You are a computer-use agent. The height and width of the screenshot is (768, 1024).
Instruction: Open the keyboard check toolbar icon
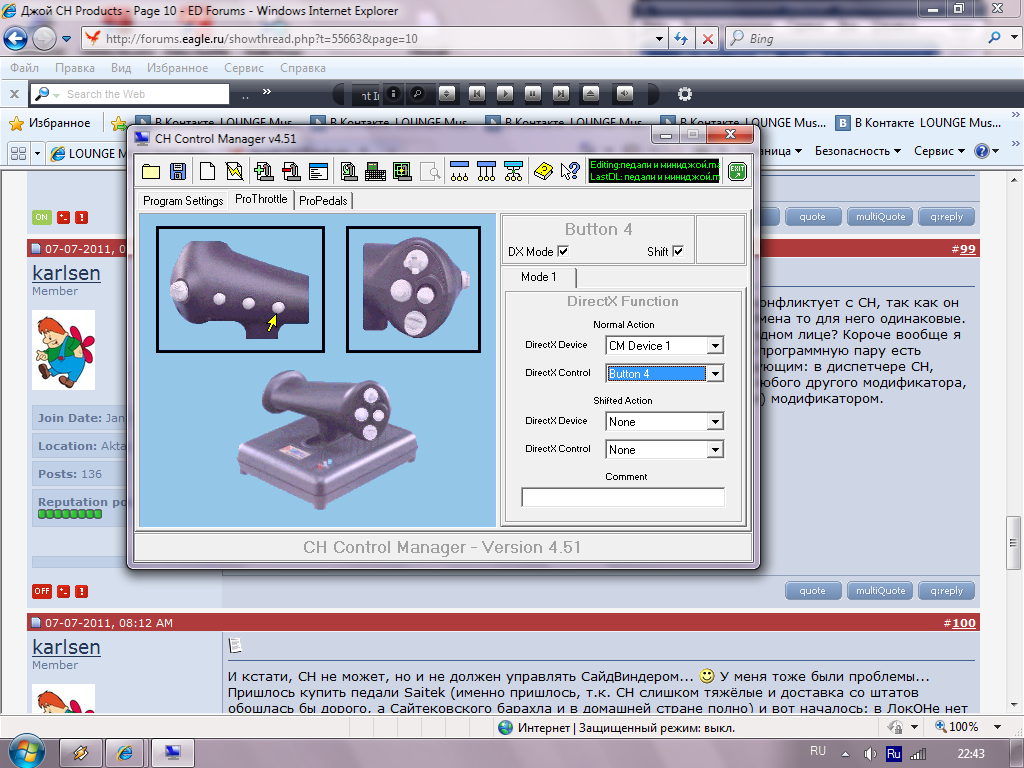pos(375,172)
